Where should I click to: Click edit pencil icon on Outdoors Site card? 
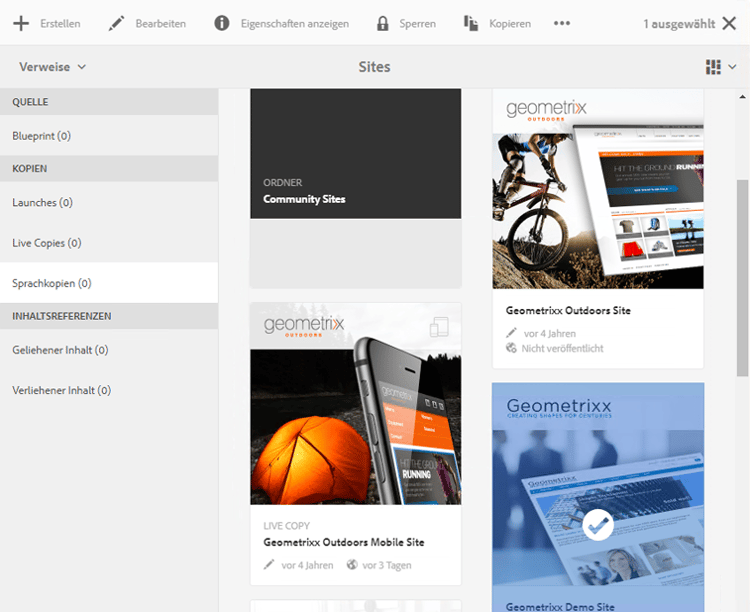(511, 333)
